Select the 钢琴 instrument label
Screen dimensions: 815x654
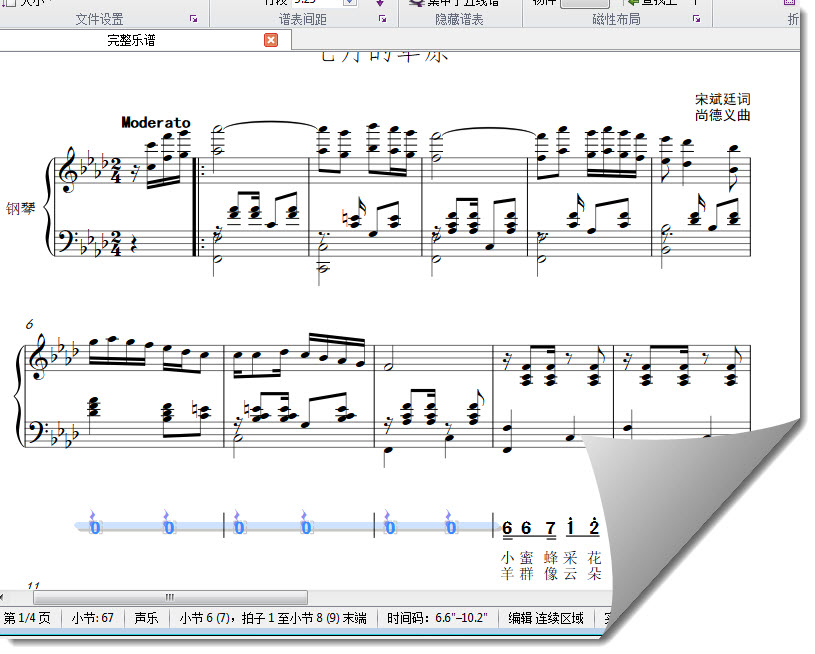point(20,208)
